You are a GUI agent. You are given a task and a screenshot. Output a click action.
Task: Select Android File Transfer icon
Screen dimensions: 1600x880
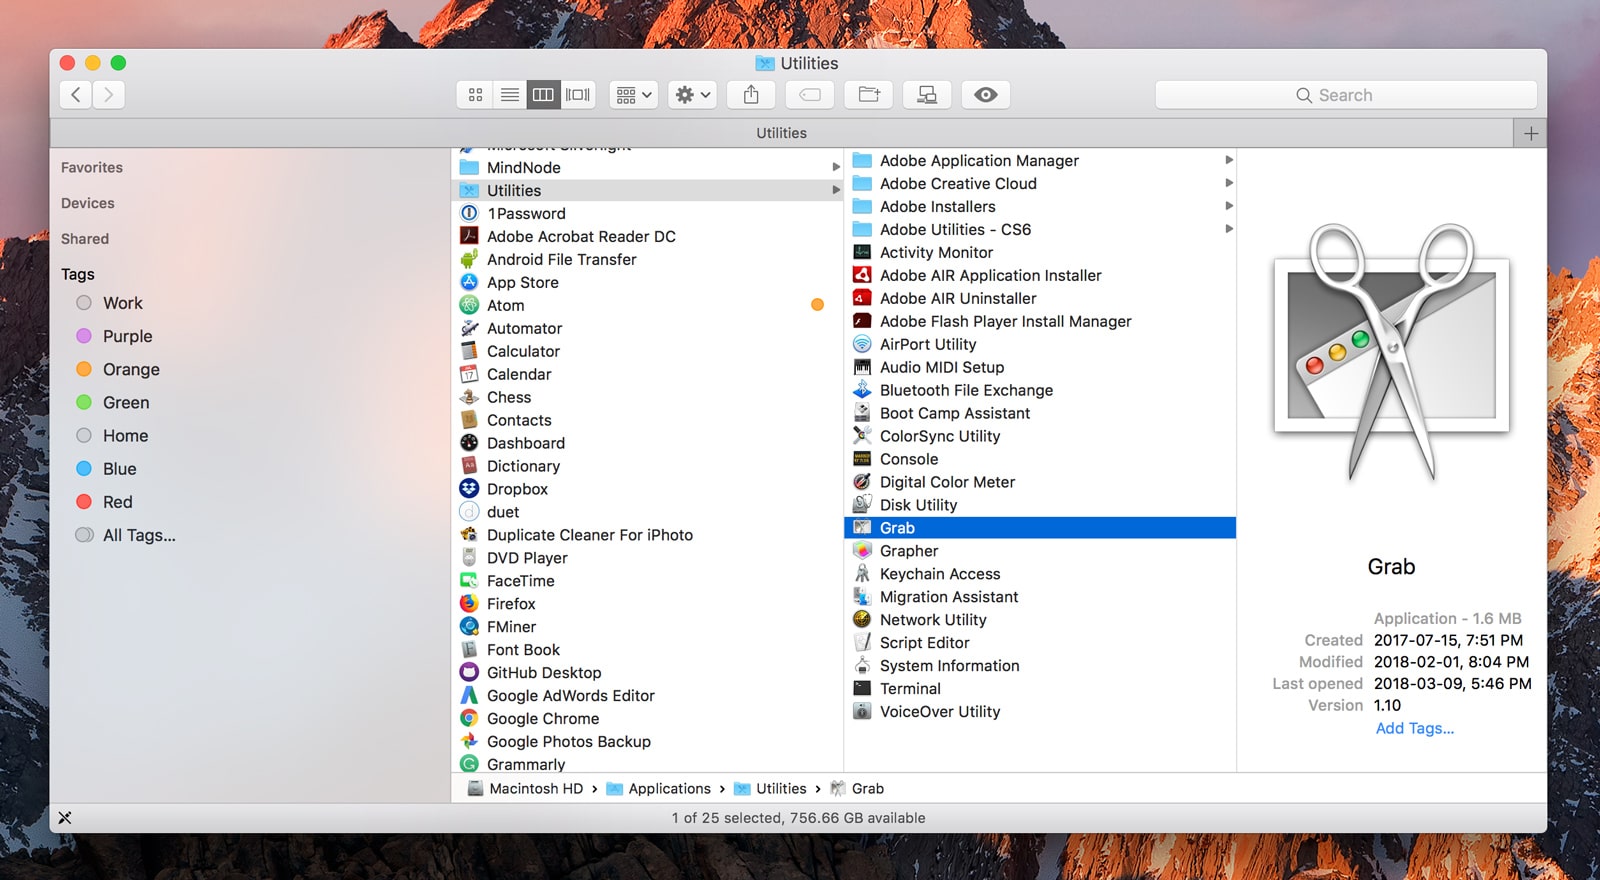click(x=469, y=259)
